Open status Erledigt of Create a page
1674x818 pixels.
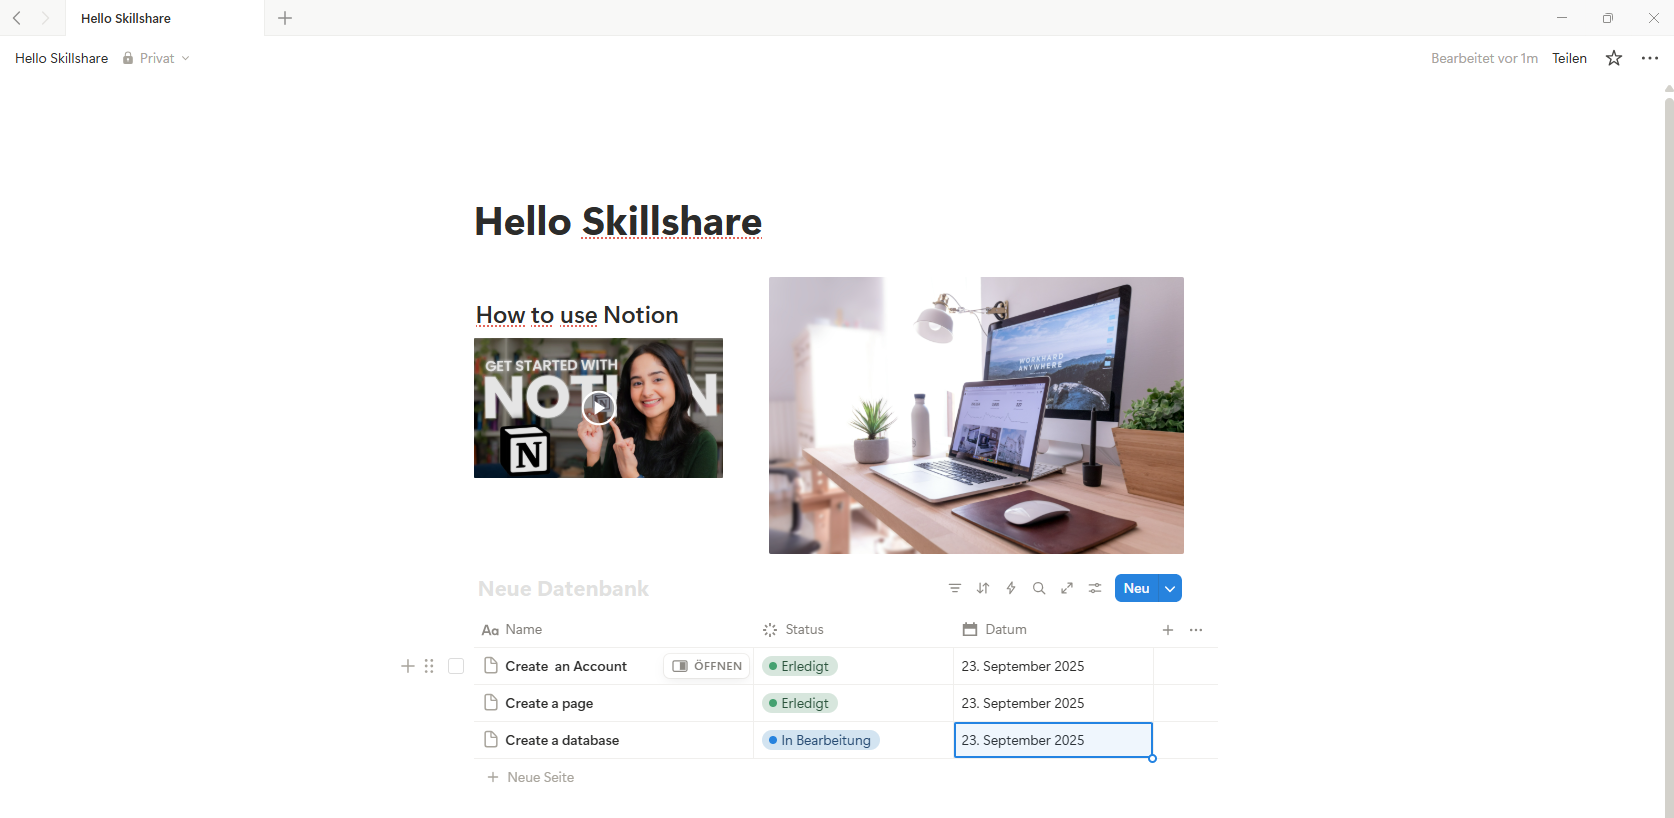tap(800, 703)
